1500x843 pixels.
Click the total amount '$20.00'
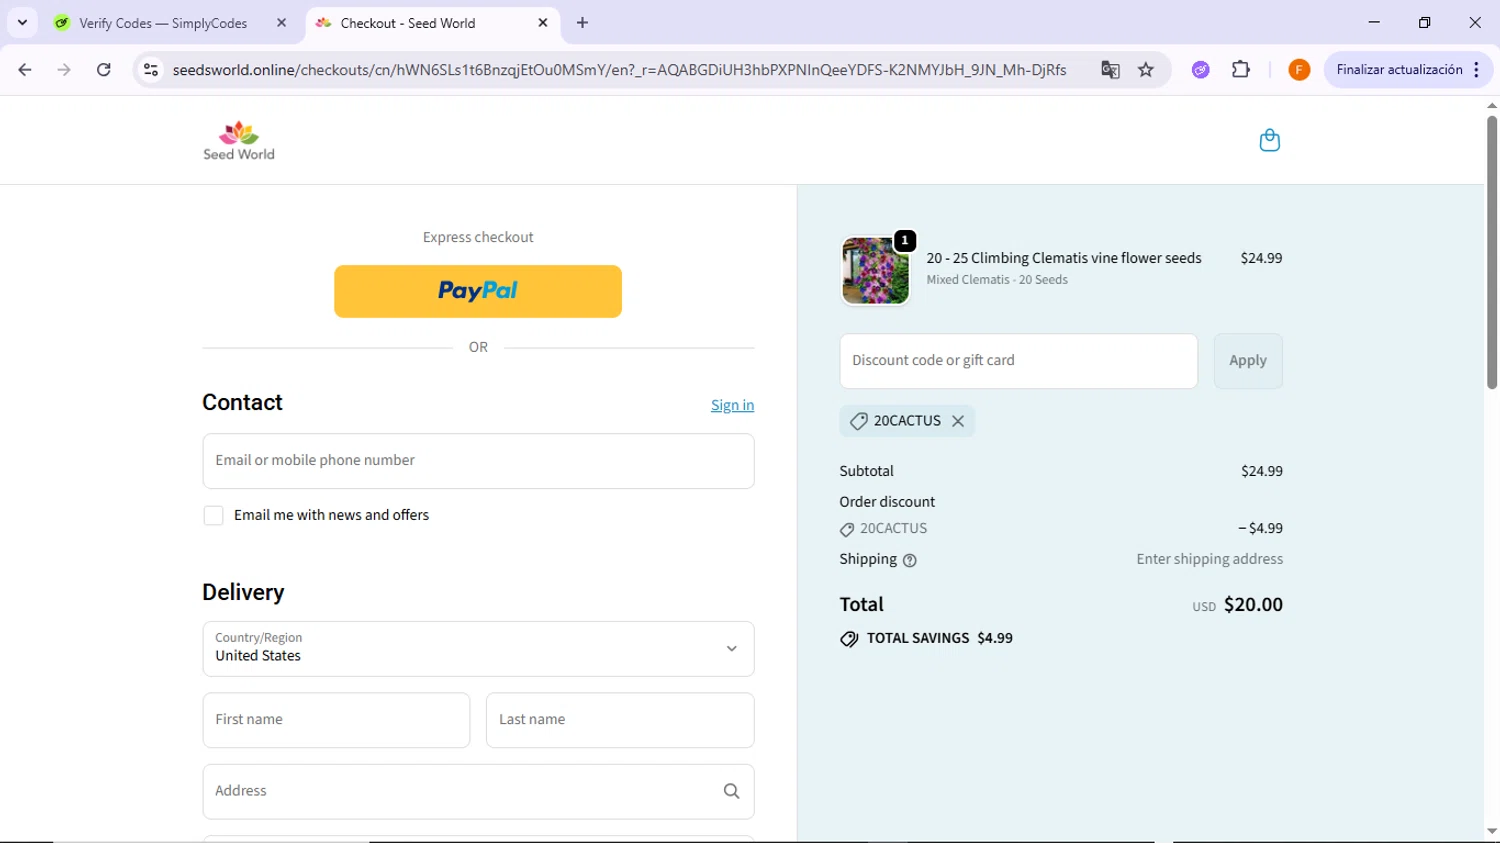tap(1253, 604)
